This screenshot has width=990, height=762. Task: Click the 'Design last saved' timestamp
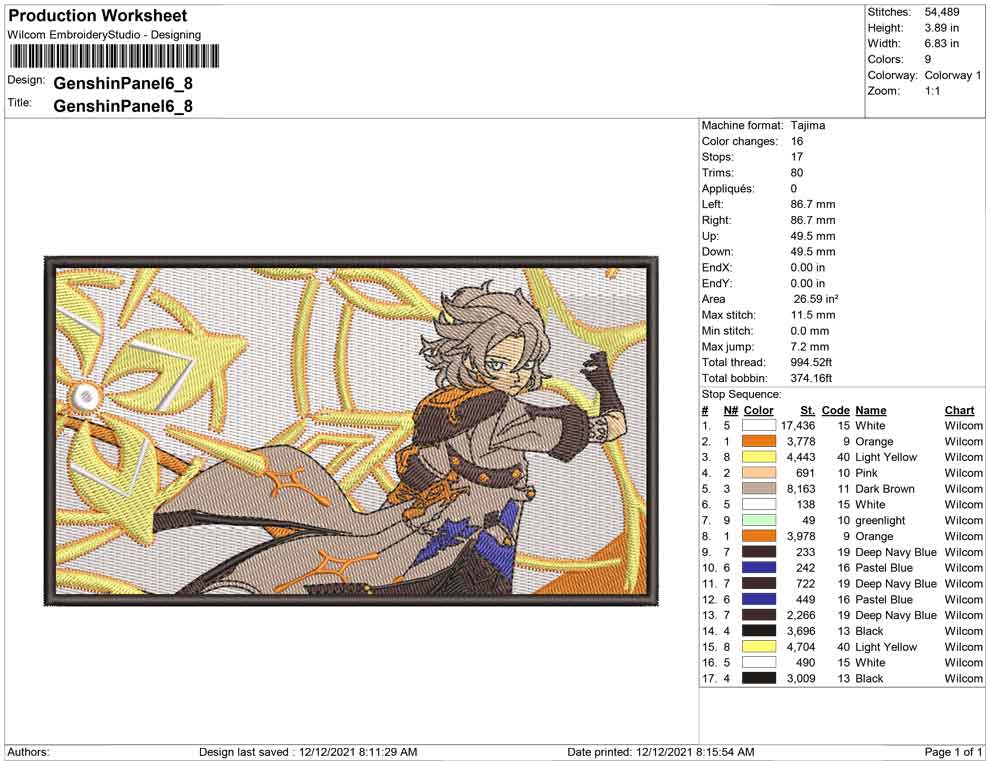(308, 752)
